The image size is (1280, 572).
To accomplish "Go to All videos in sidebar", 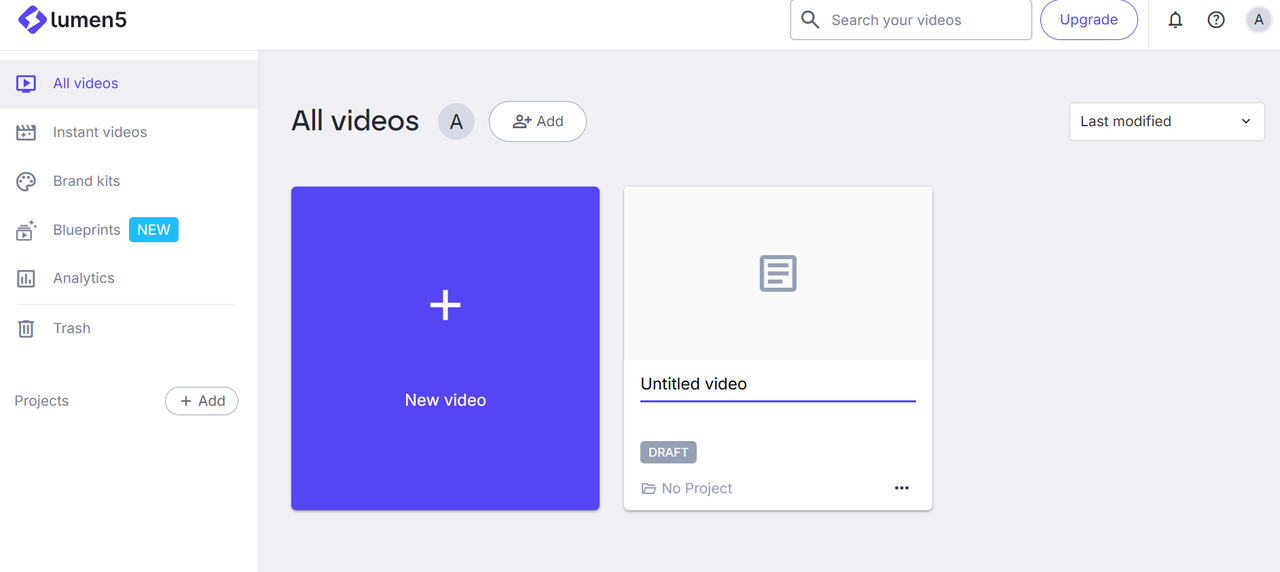I will click(129, 84).
